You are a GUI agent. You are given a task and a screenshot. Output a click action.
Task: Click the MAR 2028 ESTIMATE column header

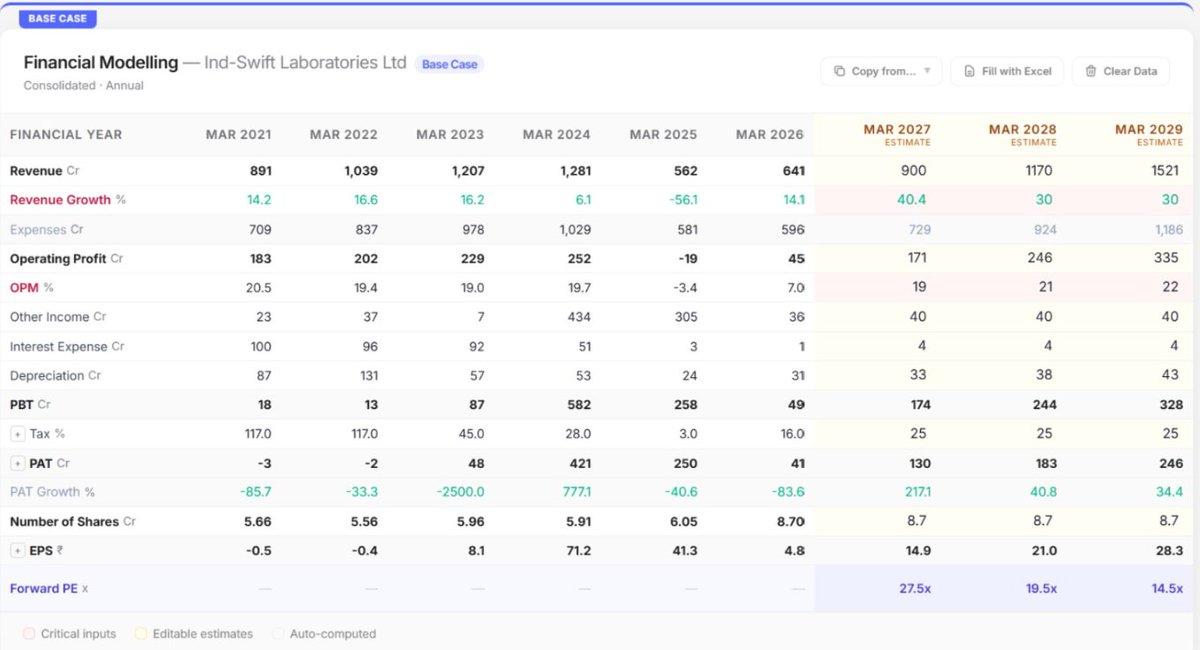click(x=1022, y=135)
